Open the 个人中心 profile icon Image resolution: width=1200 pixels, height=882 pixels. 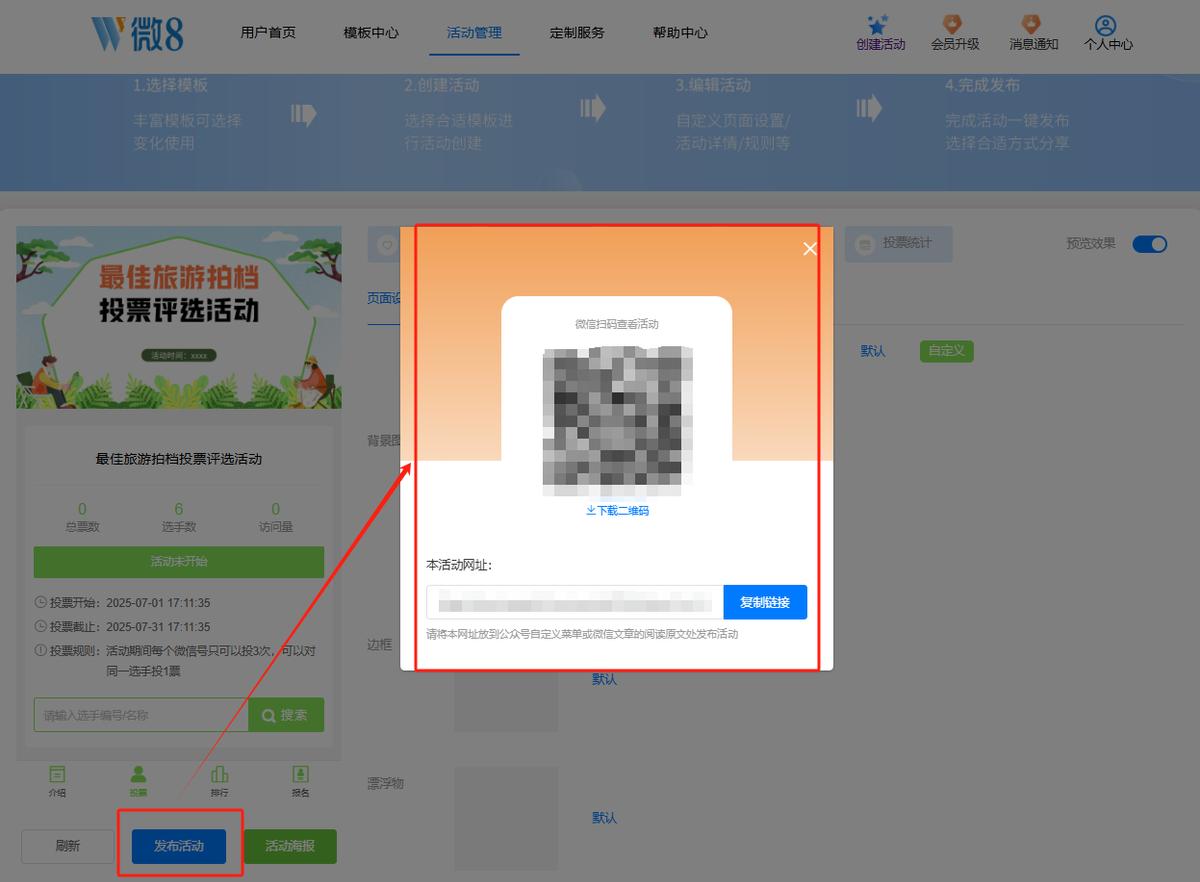[x=1105, y=25]
